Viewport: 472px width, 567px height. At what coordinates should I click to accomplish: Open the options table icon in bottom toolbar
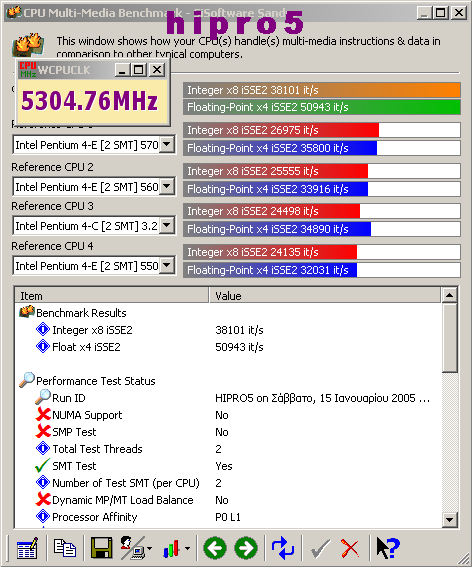27,548
